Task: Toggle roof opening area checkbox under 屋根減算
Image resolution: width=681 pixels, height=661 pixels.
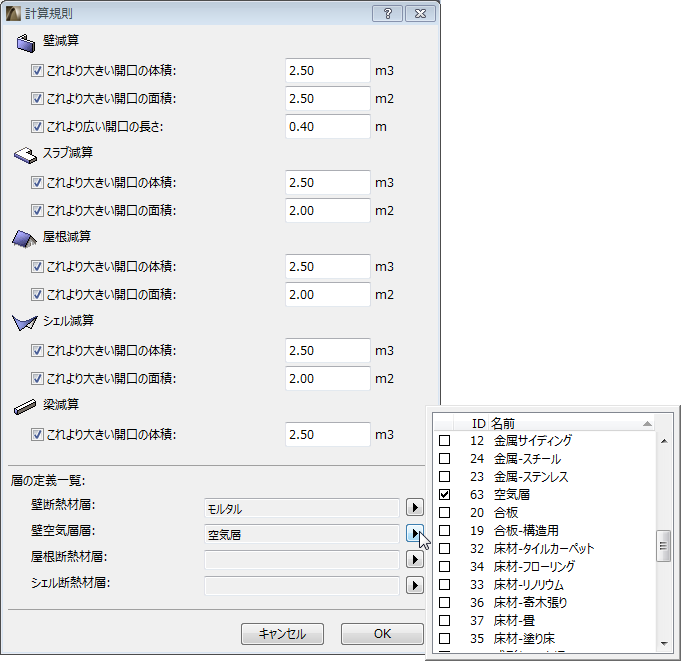Action: coord(37,294)
